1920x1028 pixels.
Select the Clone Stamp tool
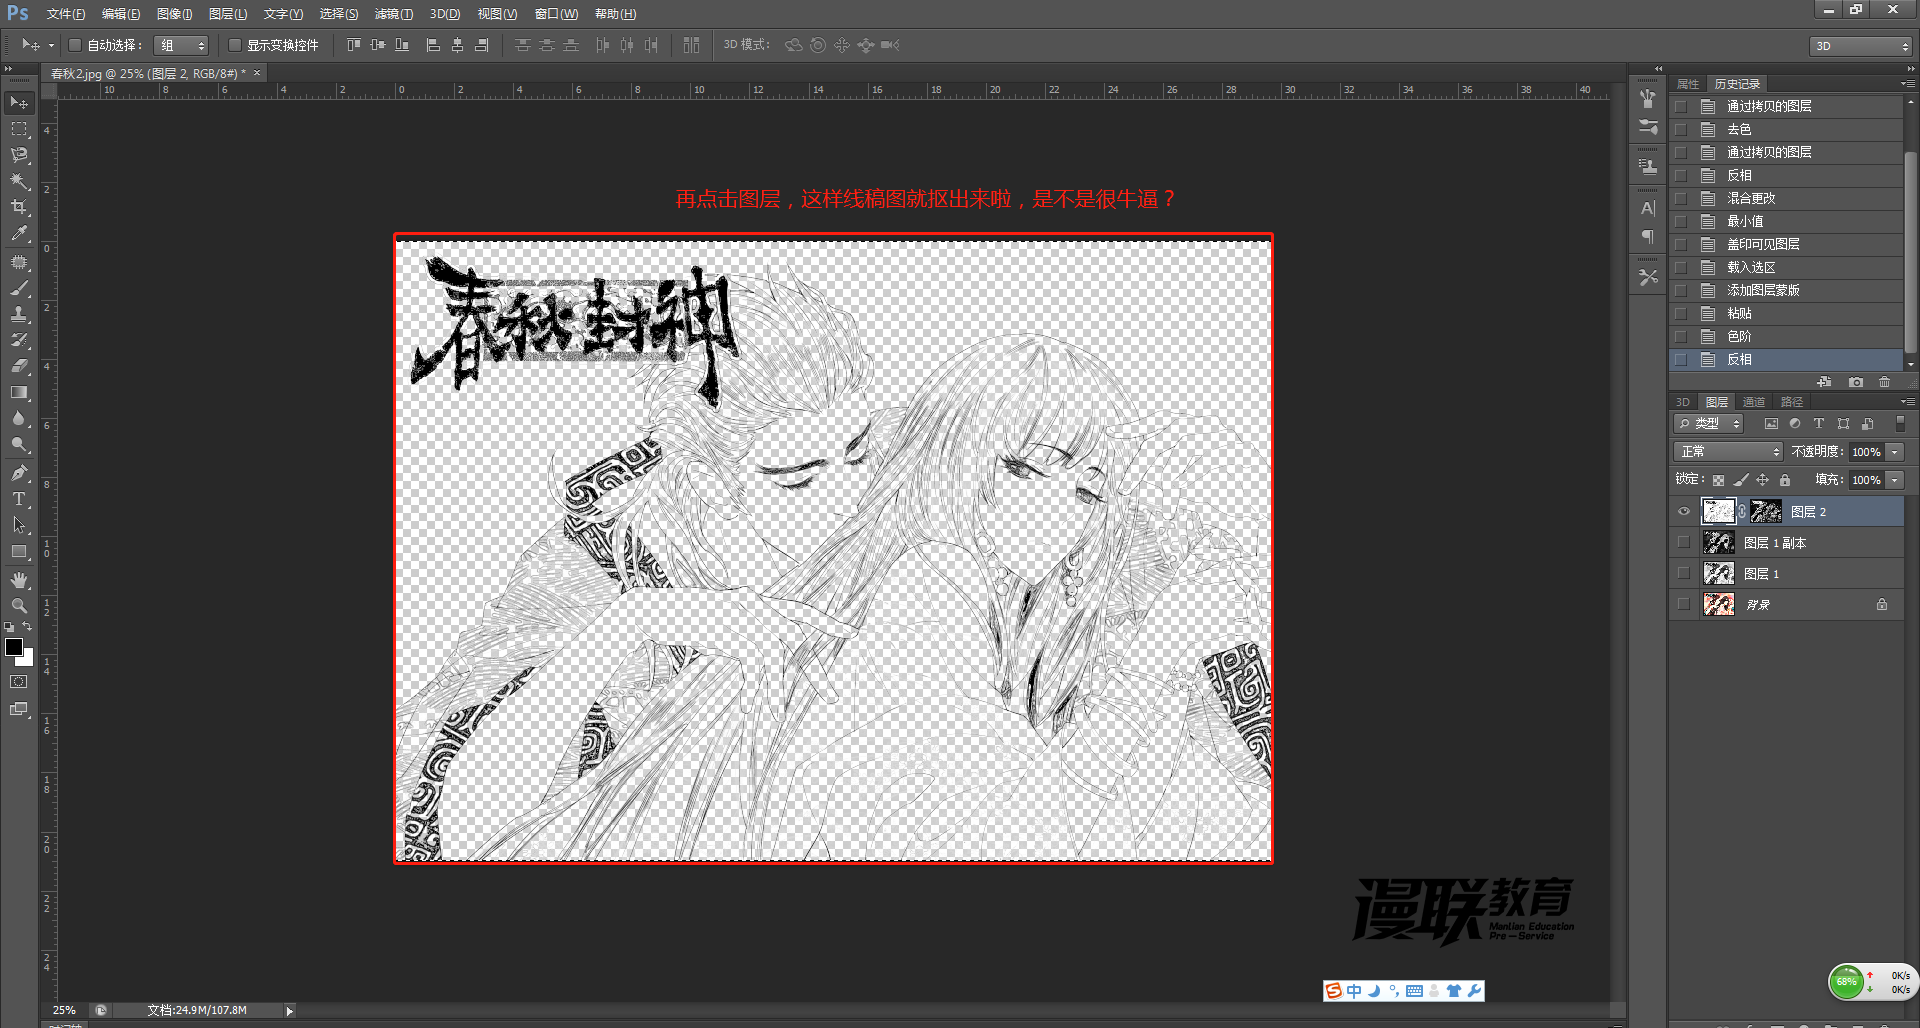19,314
